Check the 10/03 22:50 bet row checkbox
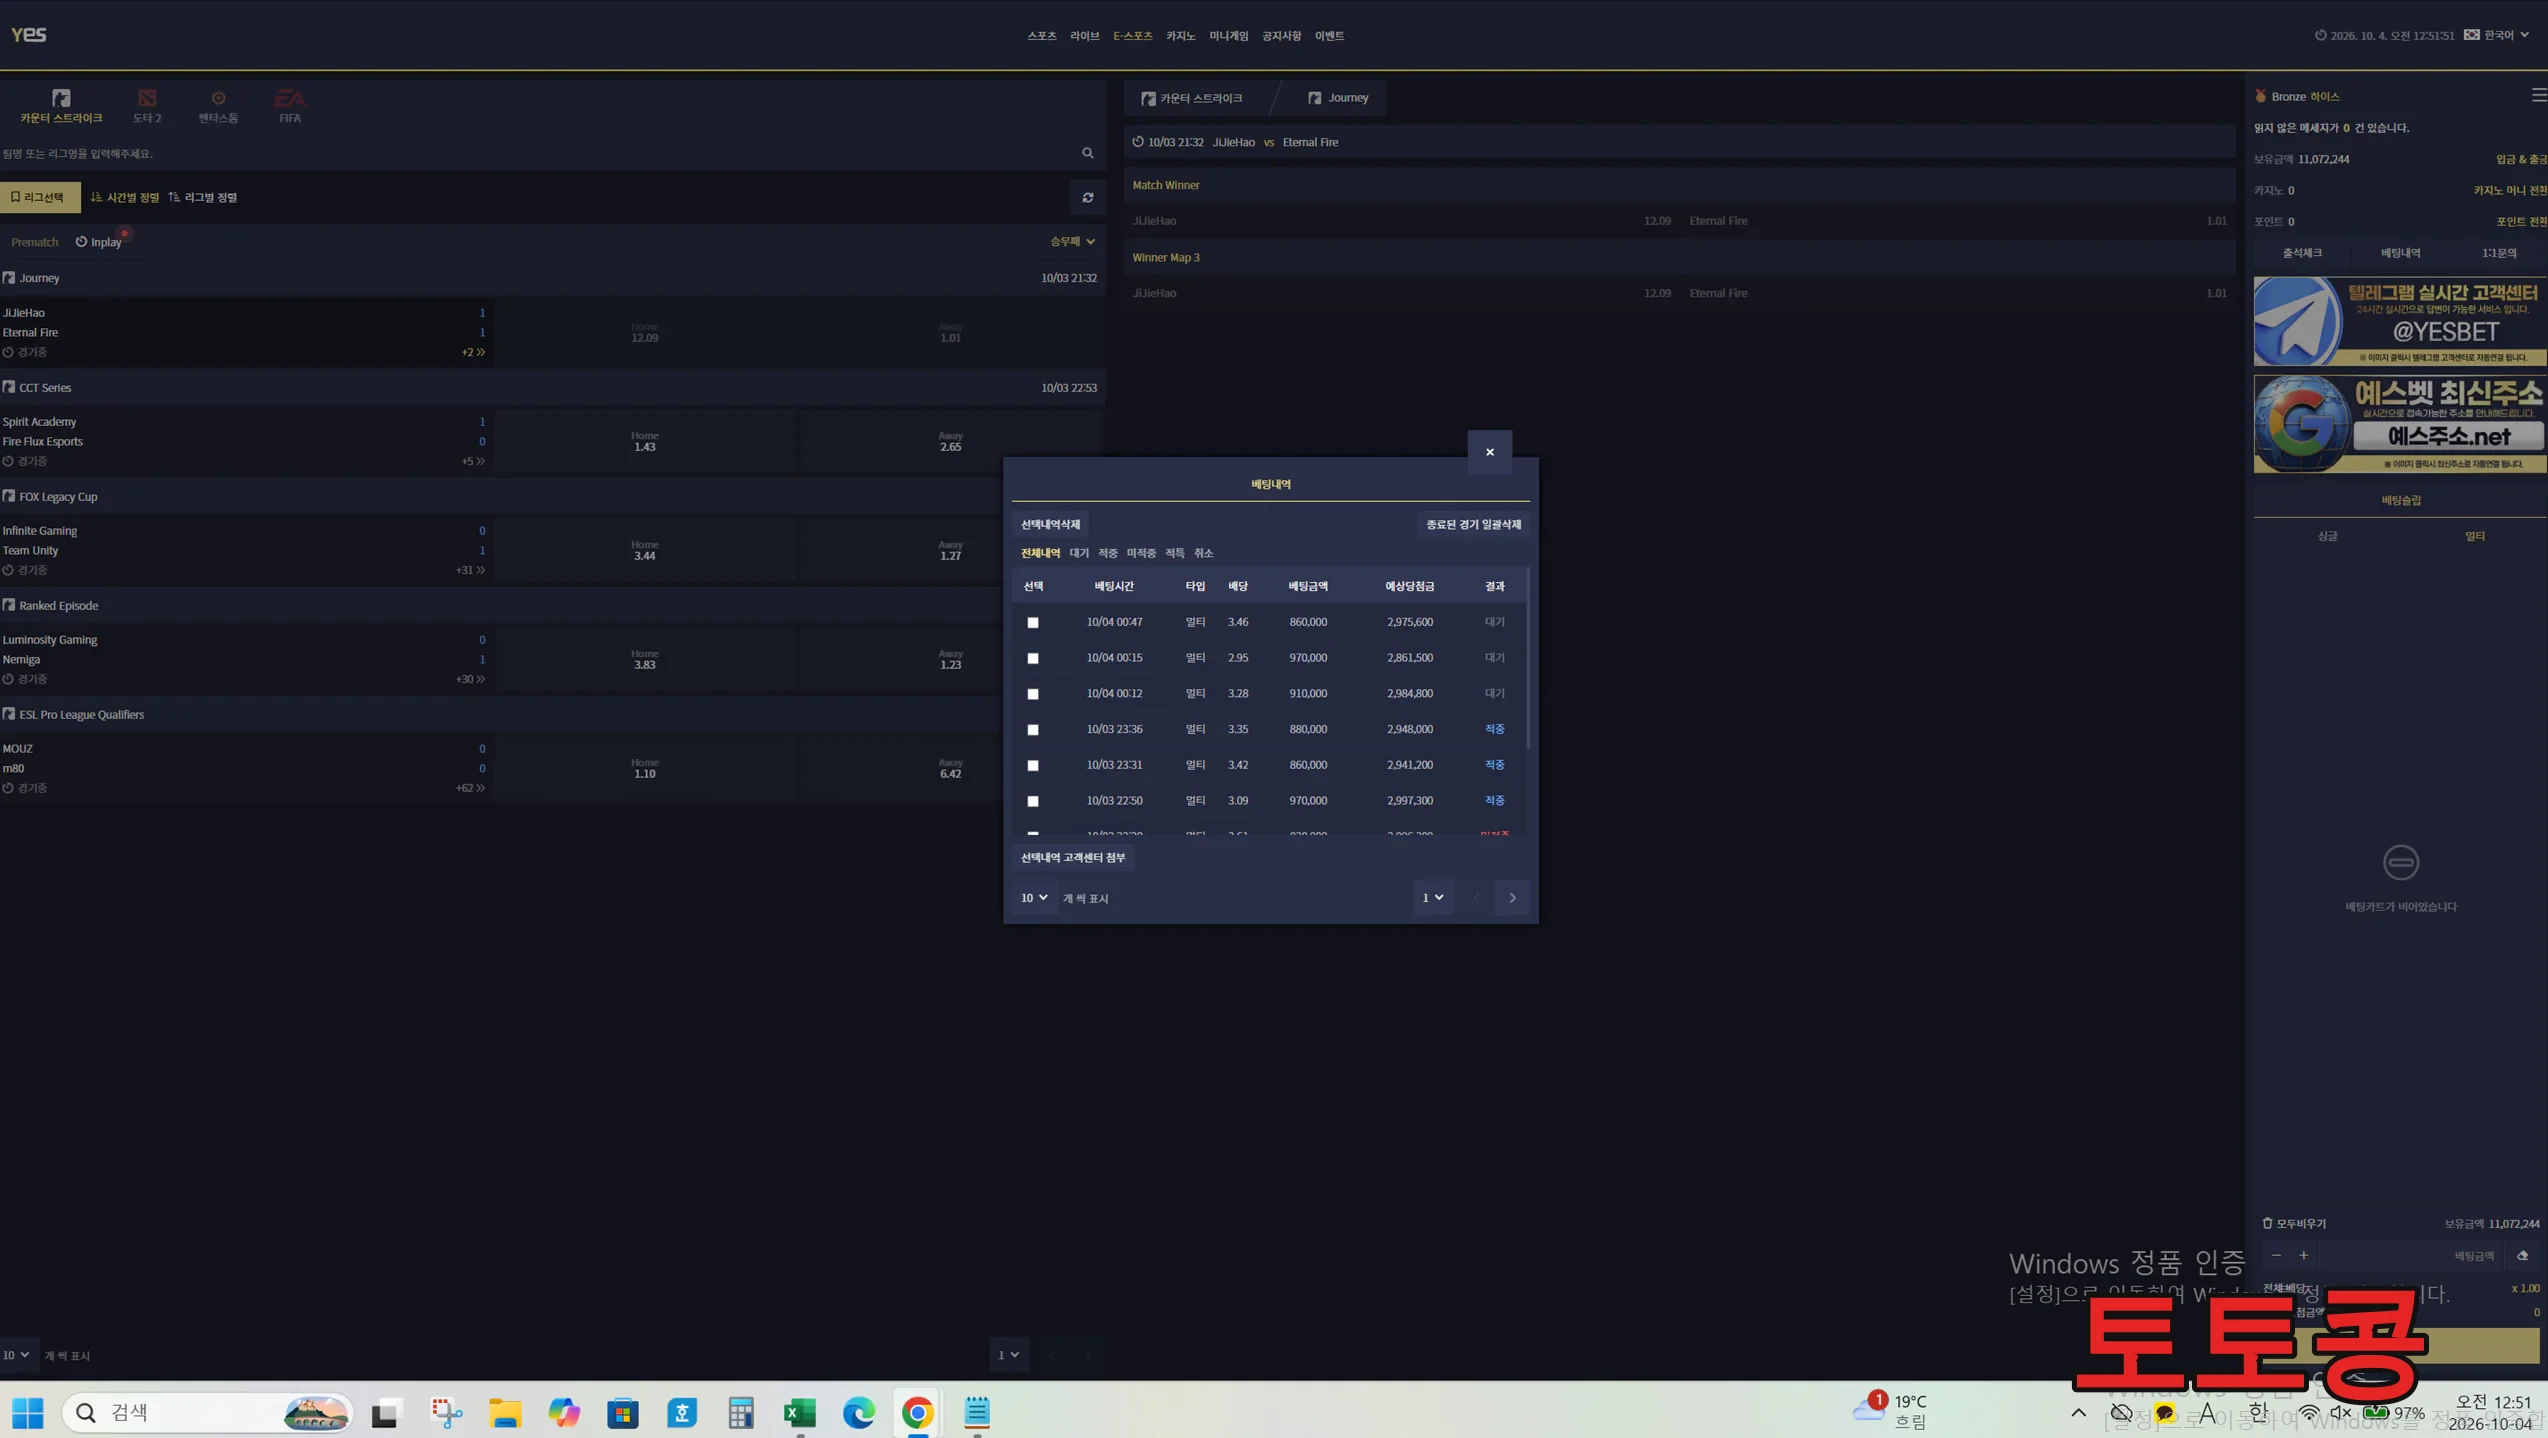Viewport: 2548px width, 1438px height. [x=1033, y=801]
